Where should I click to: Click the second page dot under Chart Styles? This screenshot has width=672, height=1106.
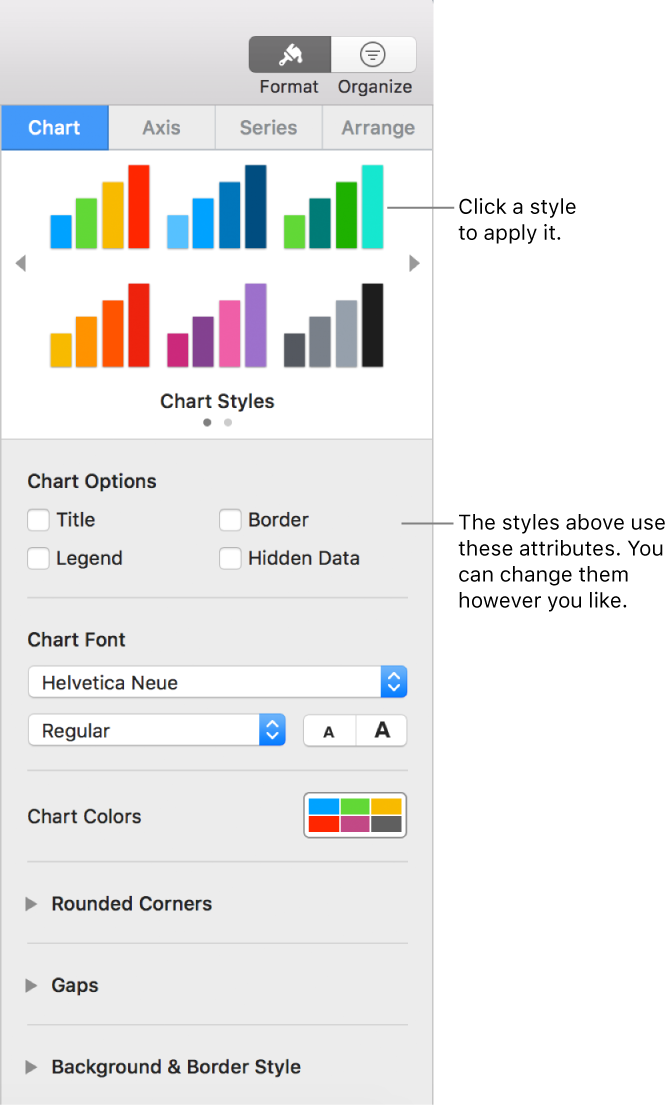click(x=227, y=422)
